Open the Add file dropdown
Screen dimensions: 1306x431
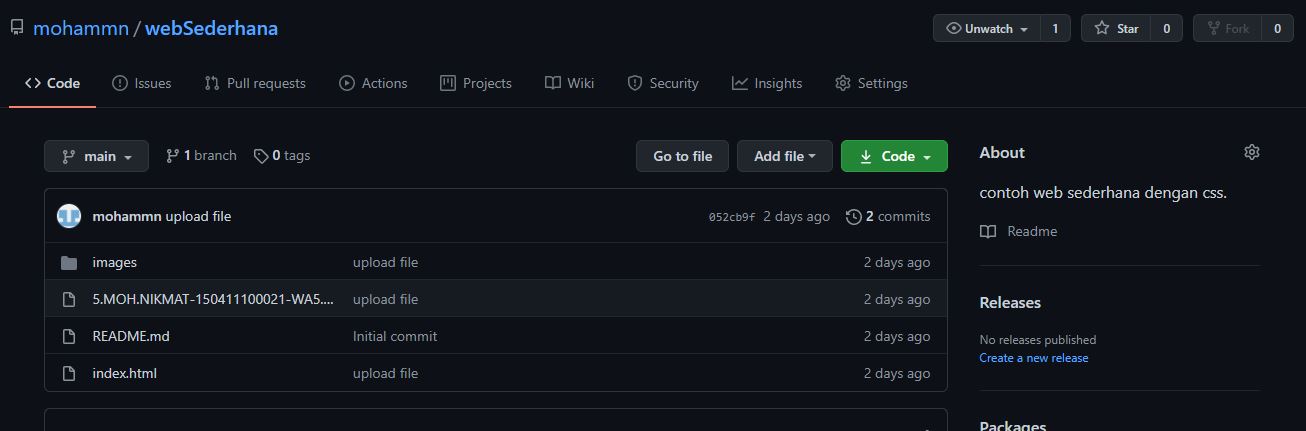784,156
